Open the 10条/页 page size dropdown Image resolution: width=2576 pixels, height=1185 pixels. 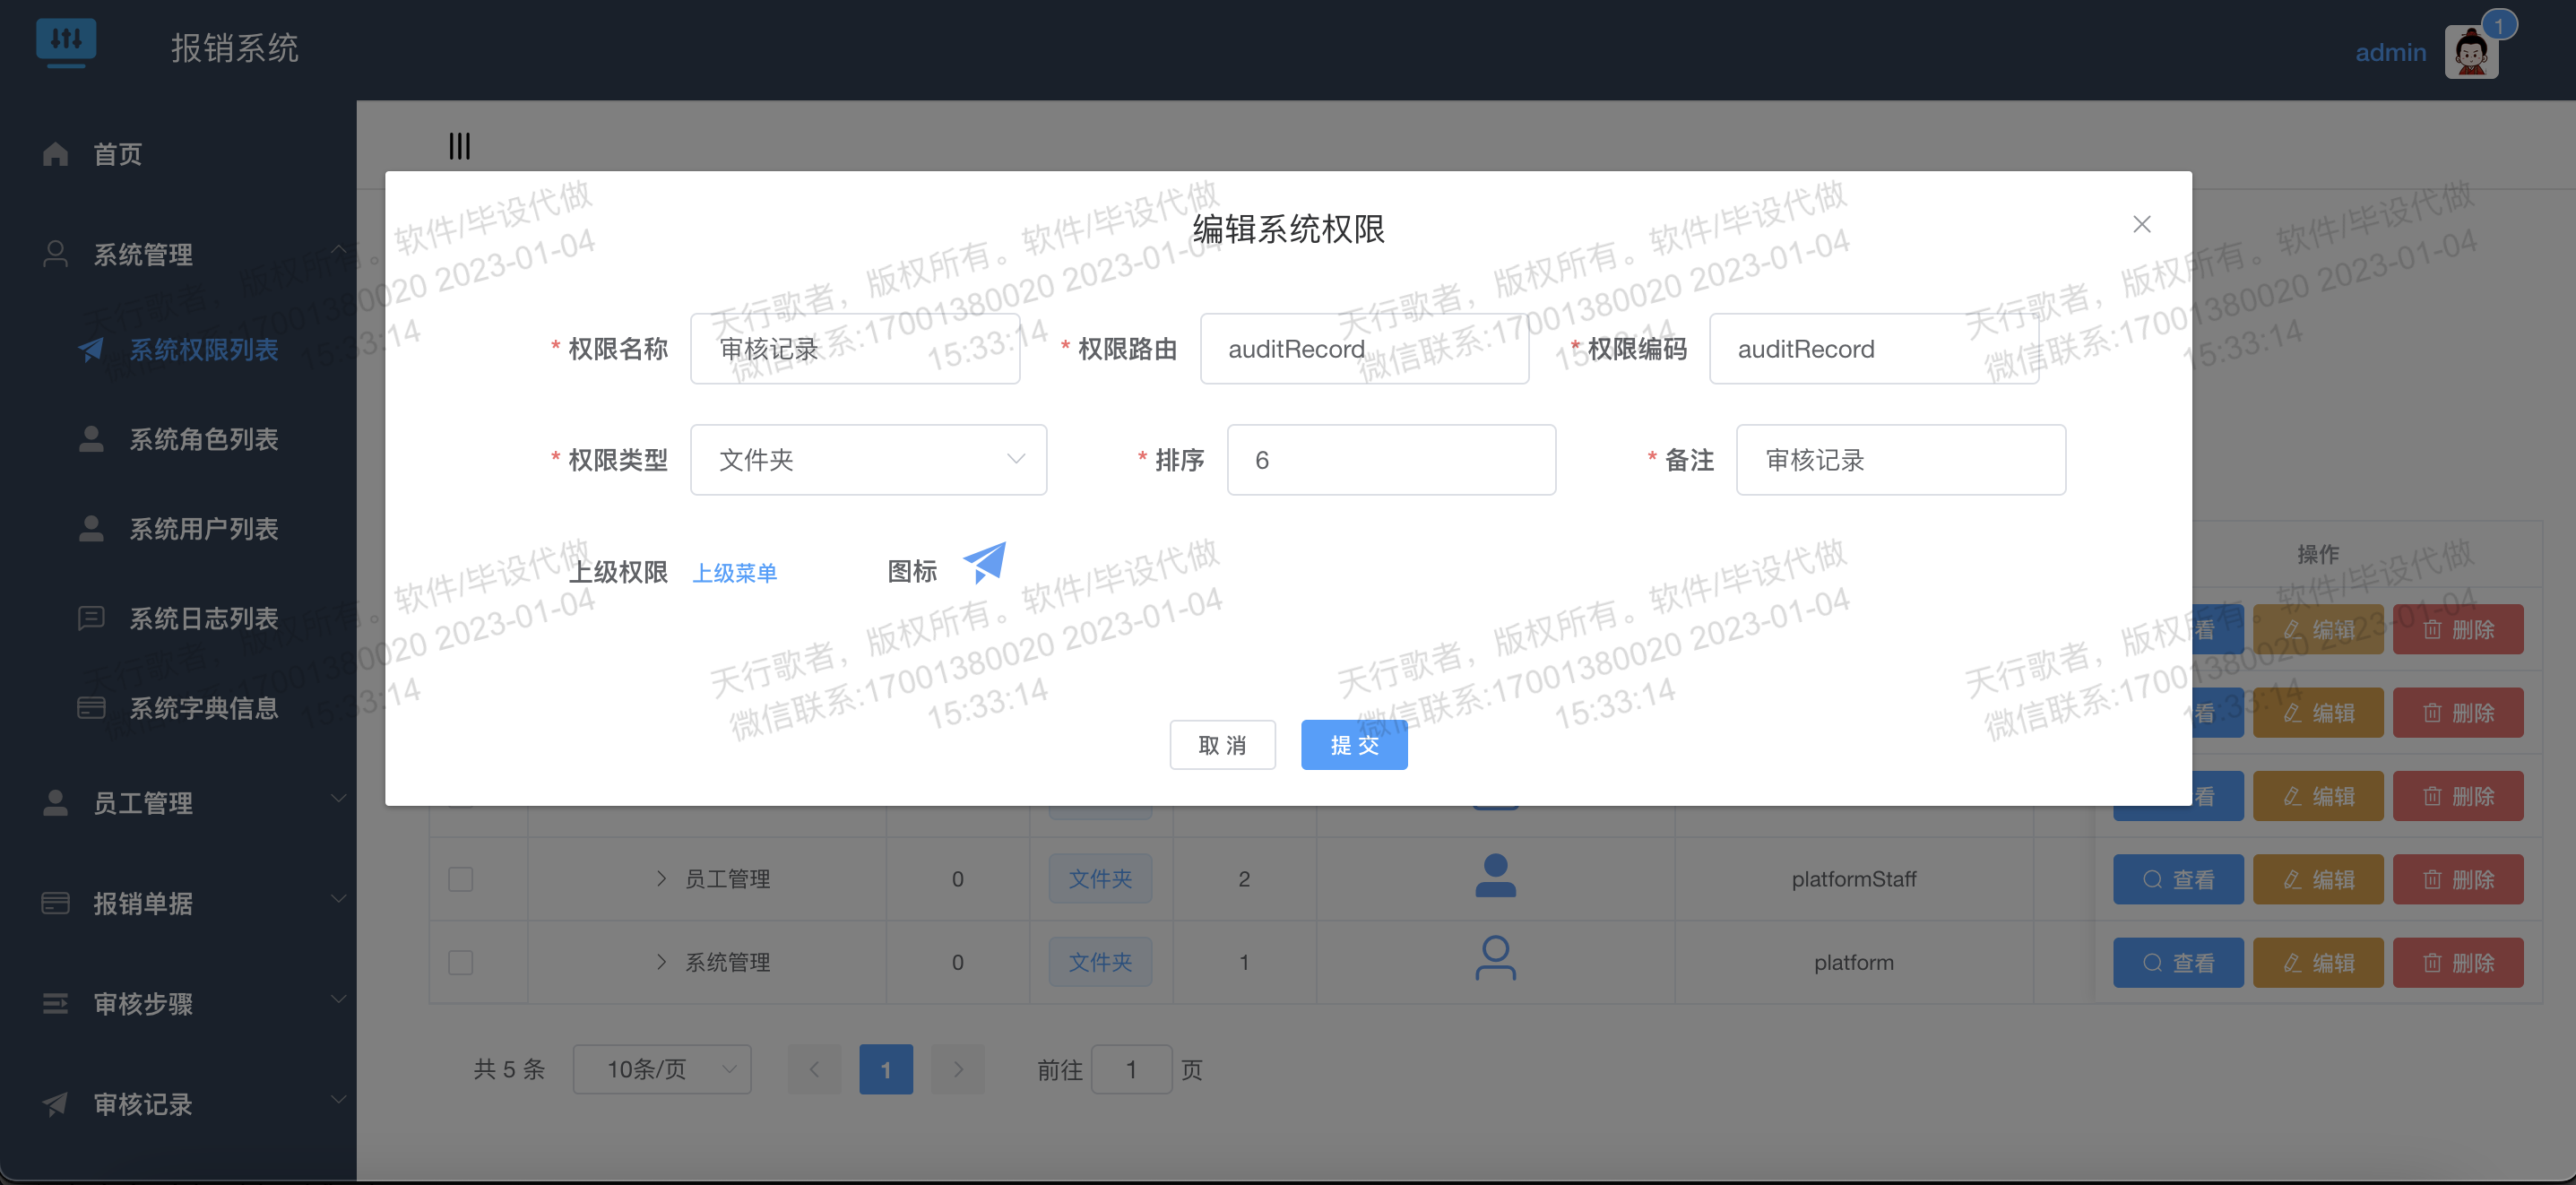(x=661, y=1069)
